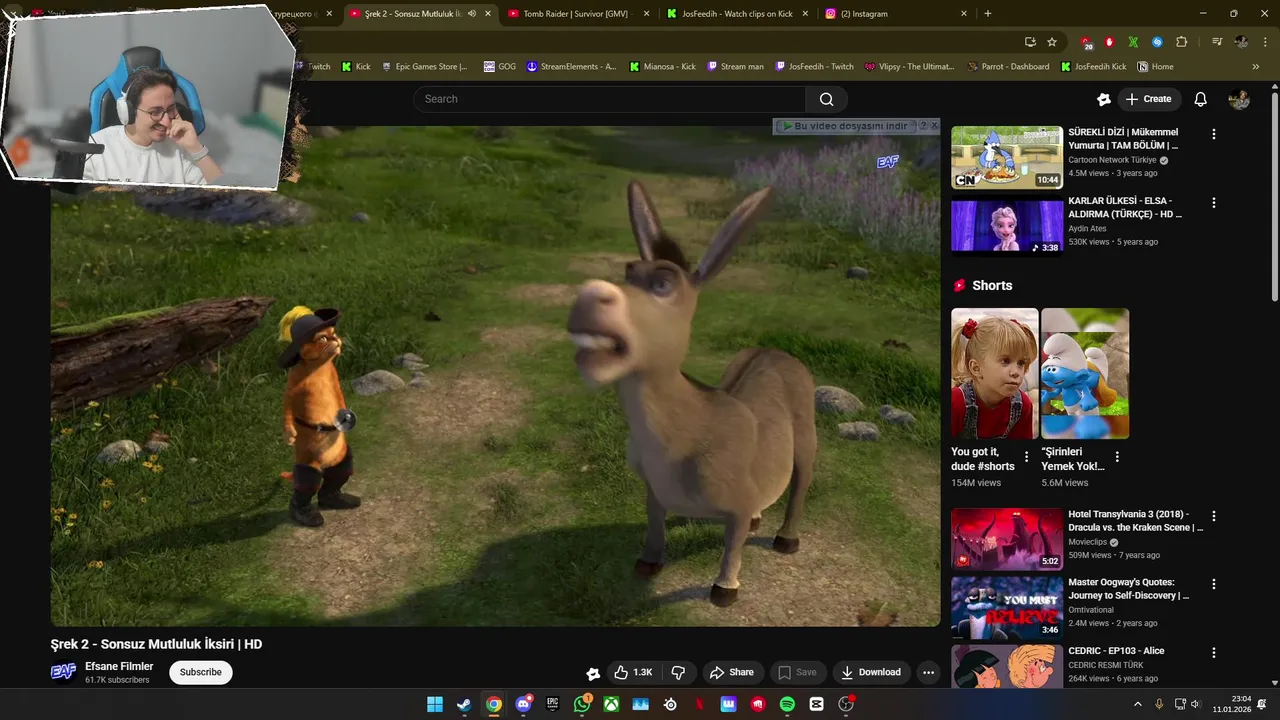Open WhatsApp from the taskbar
1280x720 pixels.
[x=582, y=704]
